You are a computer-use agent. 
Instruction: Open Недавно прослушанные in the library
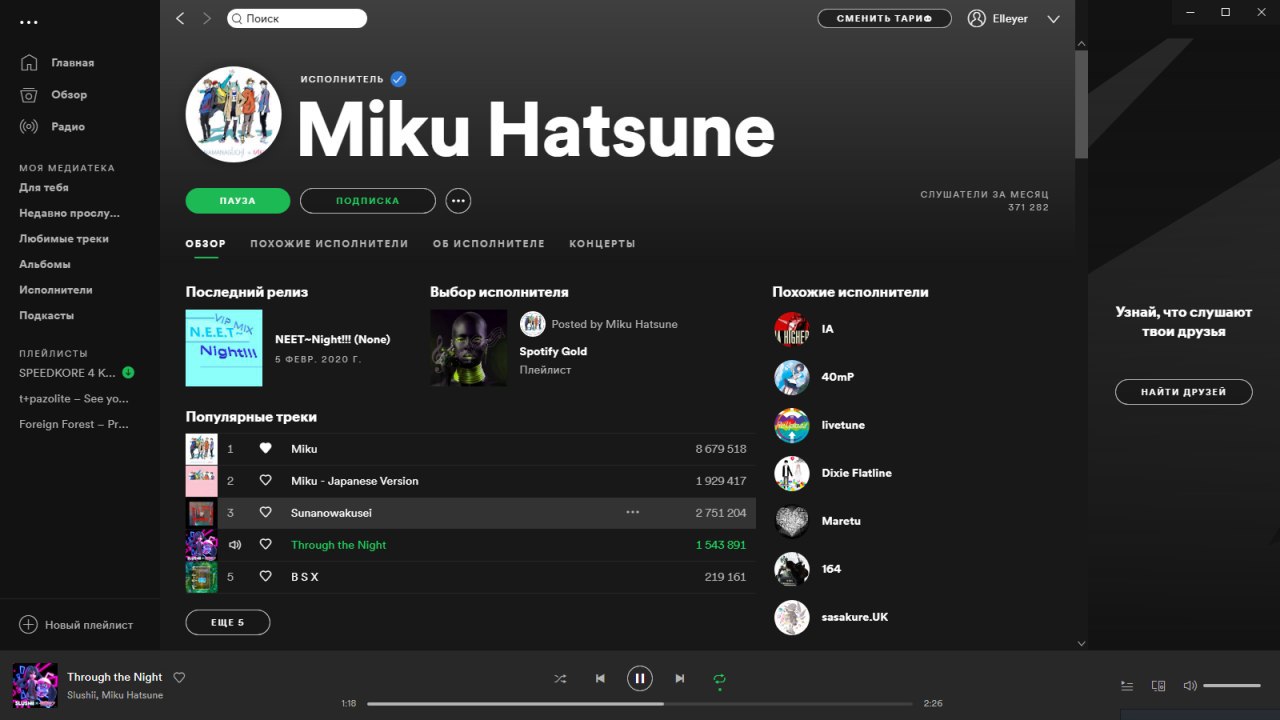click(69, 213)
